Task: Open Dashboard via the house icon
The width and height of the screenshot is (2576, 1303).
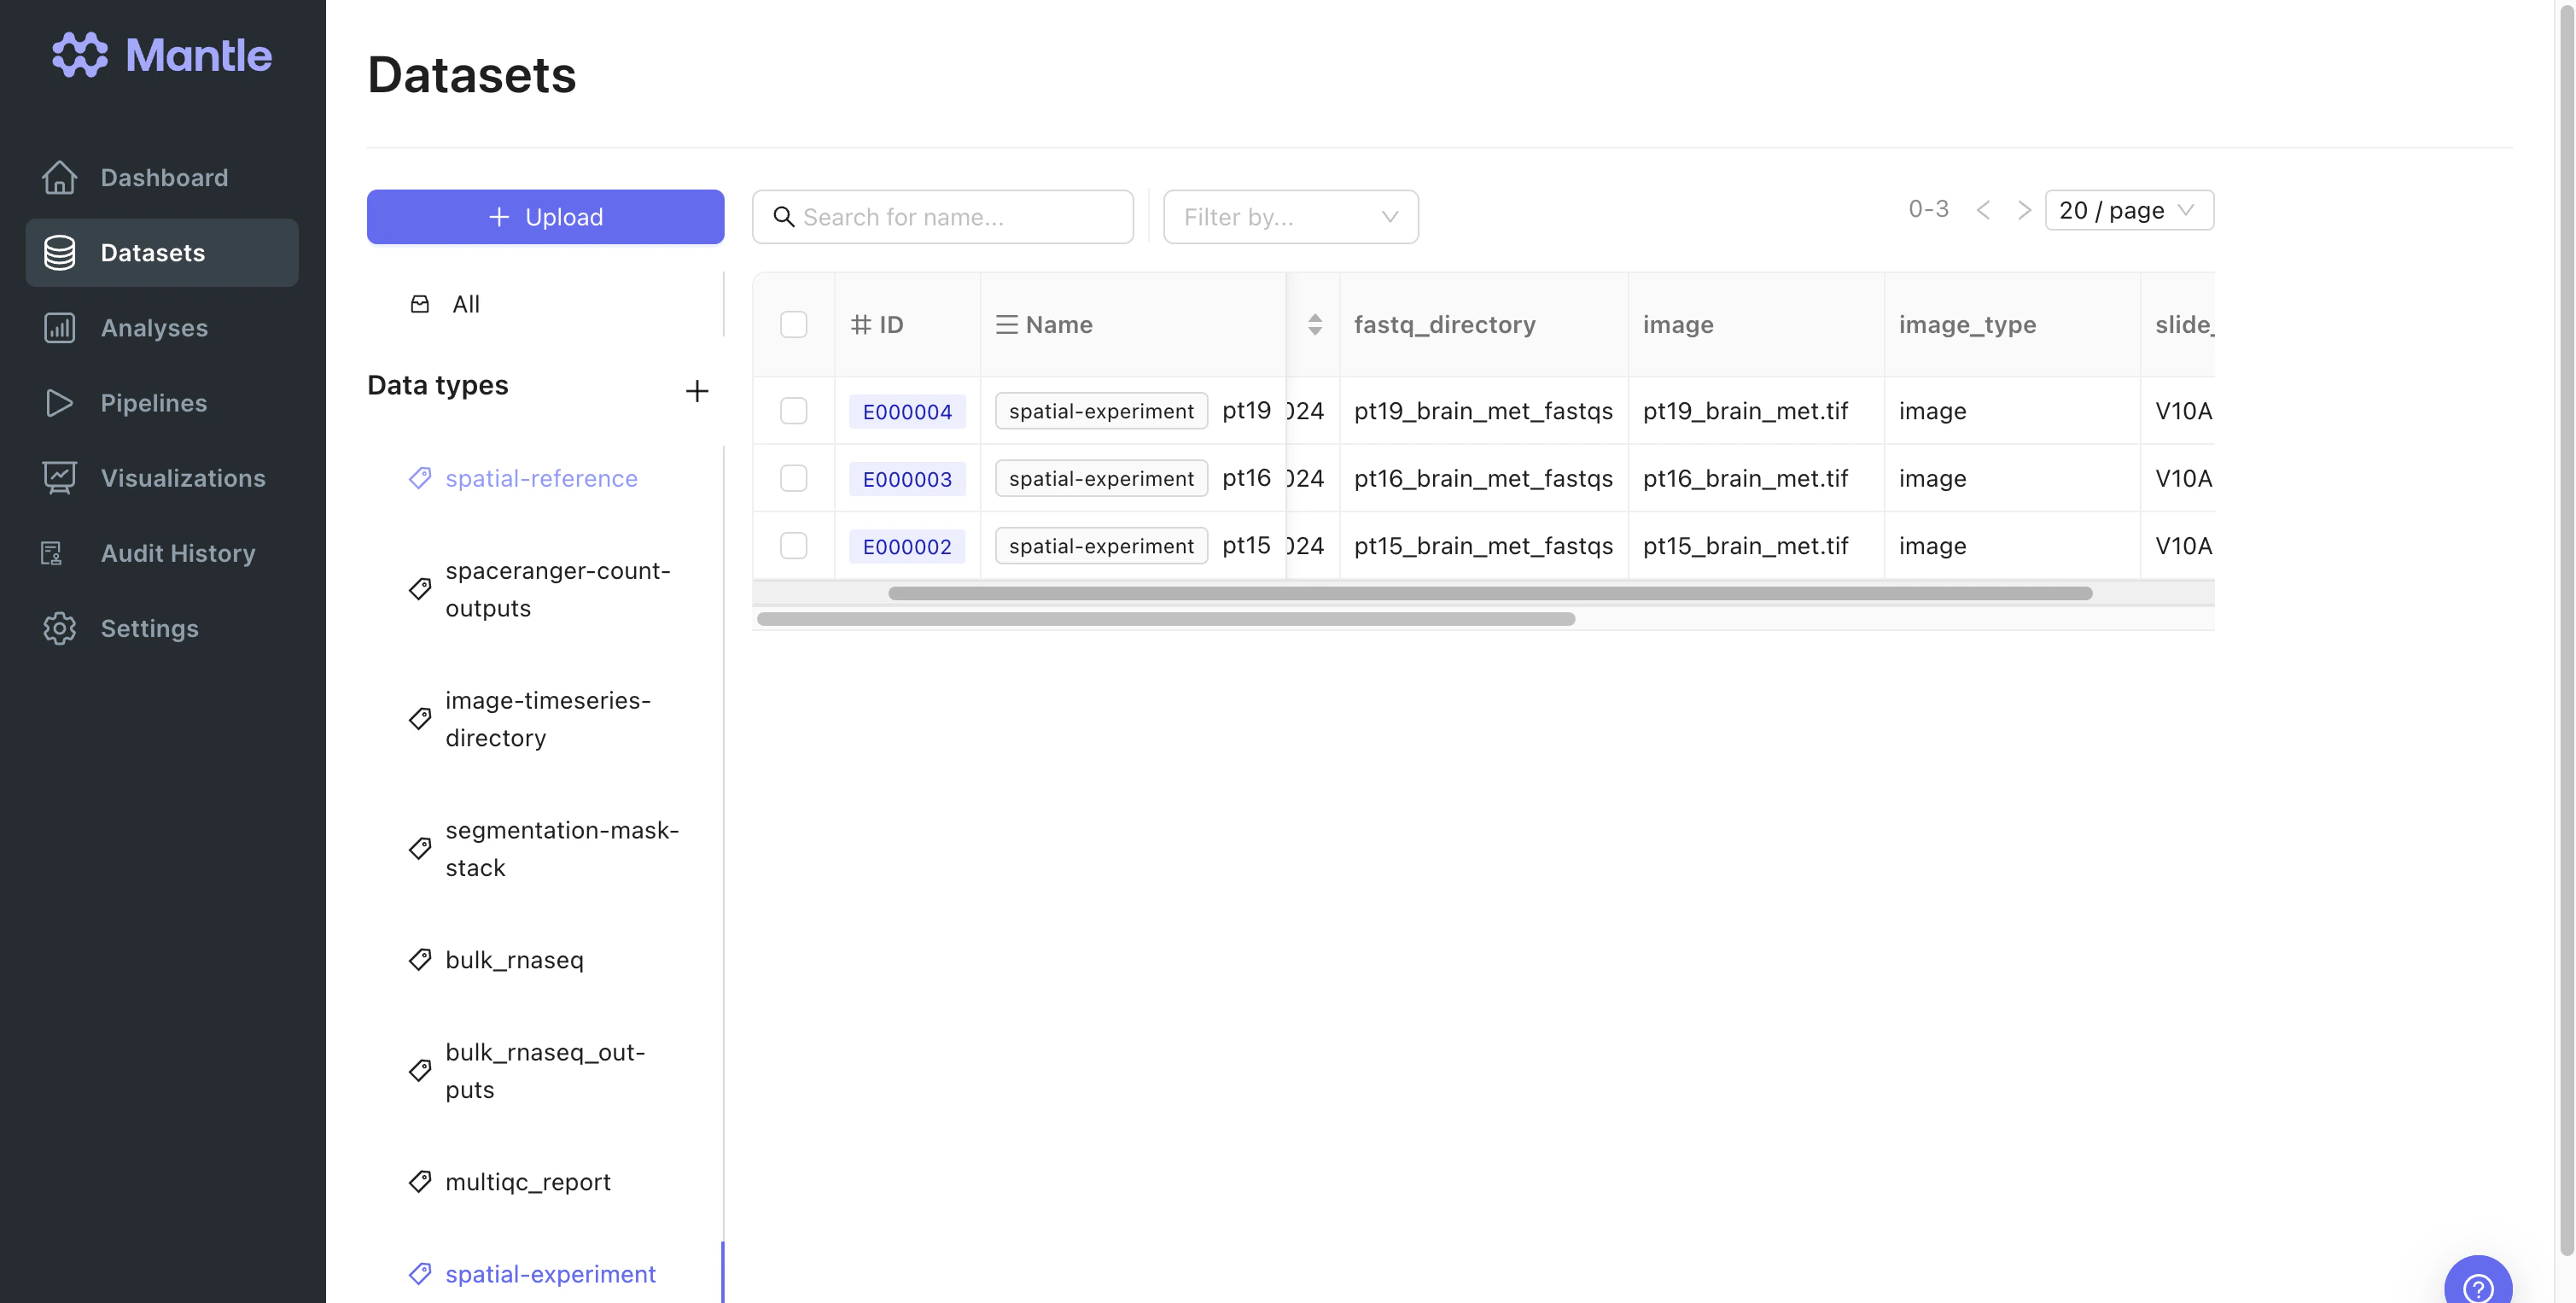Action: click(x=59, y=177)
